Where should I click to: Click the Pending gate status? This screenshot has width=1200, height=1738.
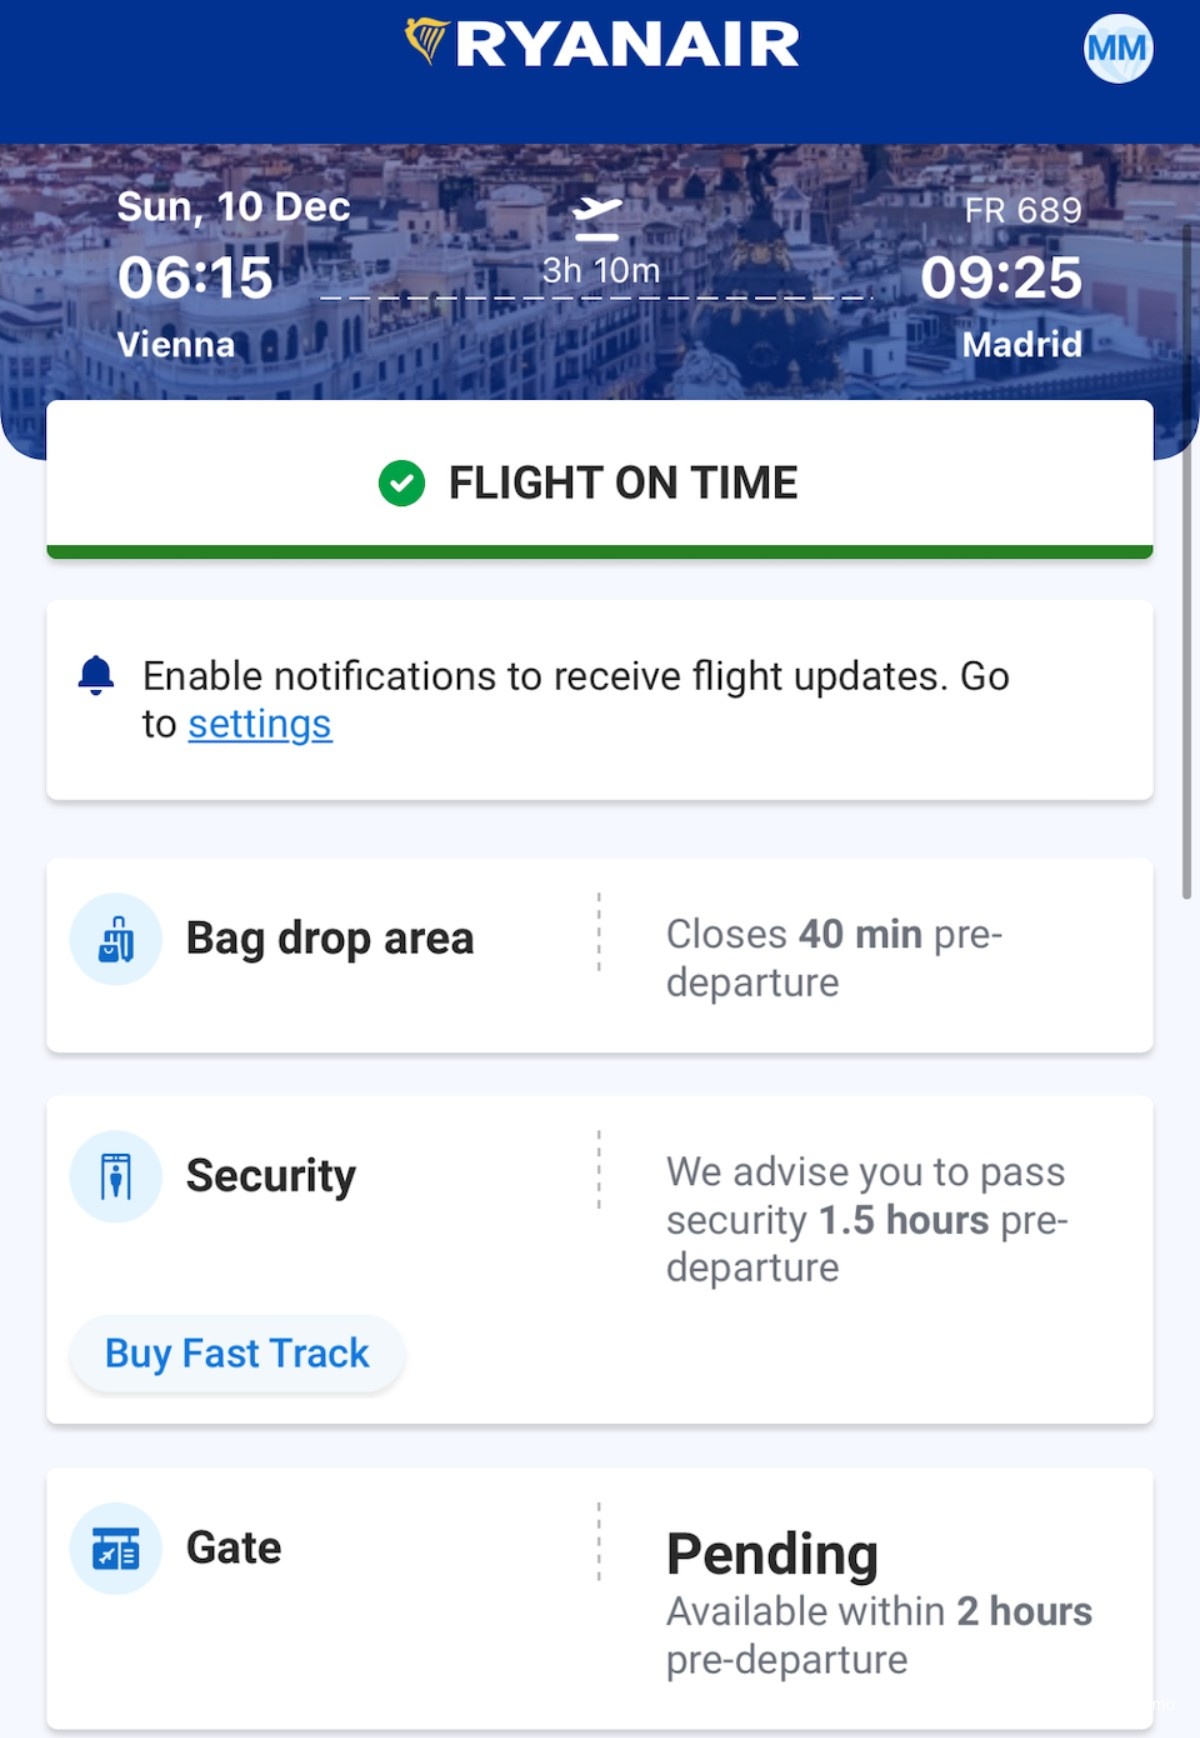click(x=772, y=1554)
